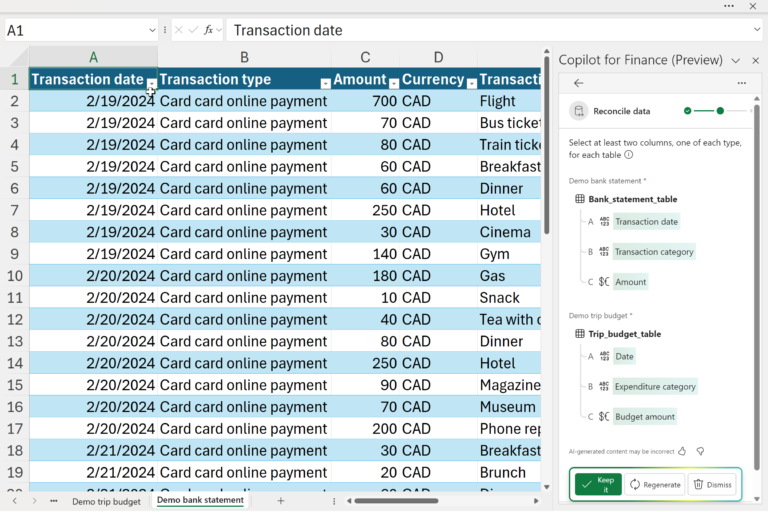
Task: Open the Copilot panel more options ellipsis
Action: (741, 83)
